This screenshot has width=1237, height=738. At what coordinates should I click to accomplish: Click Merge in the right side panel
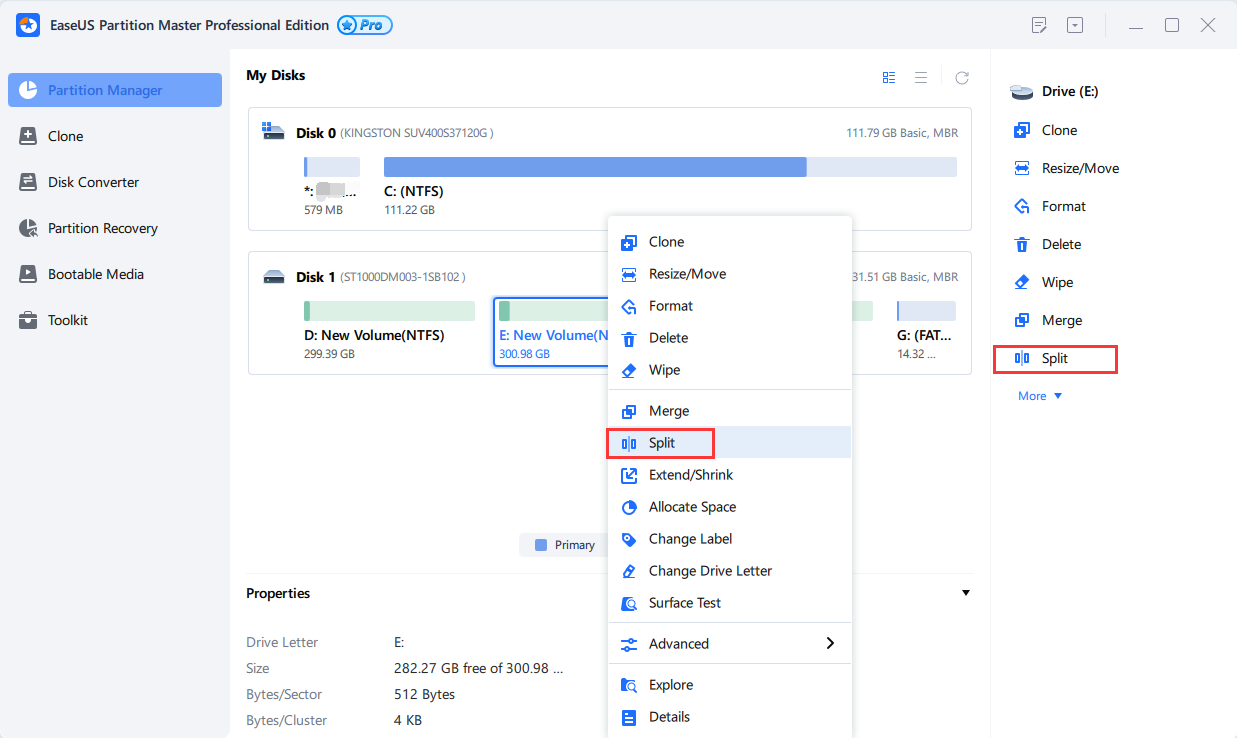(1061, 320)
